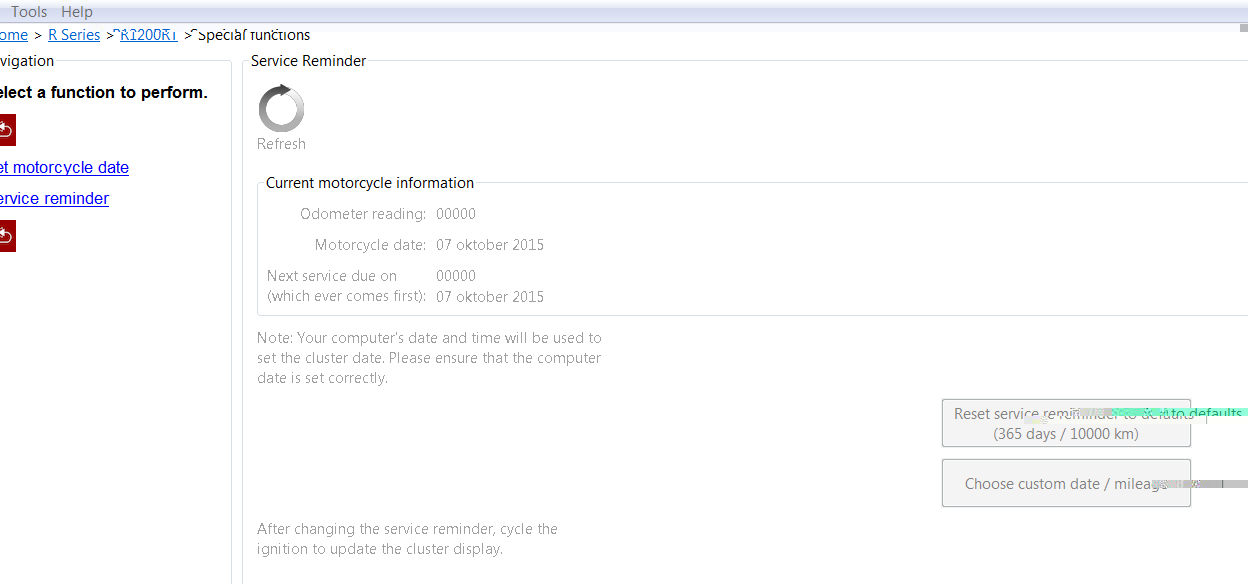Open the Set motorcycle date function
1248x584 pixels.
click(64, 168)
